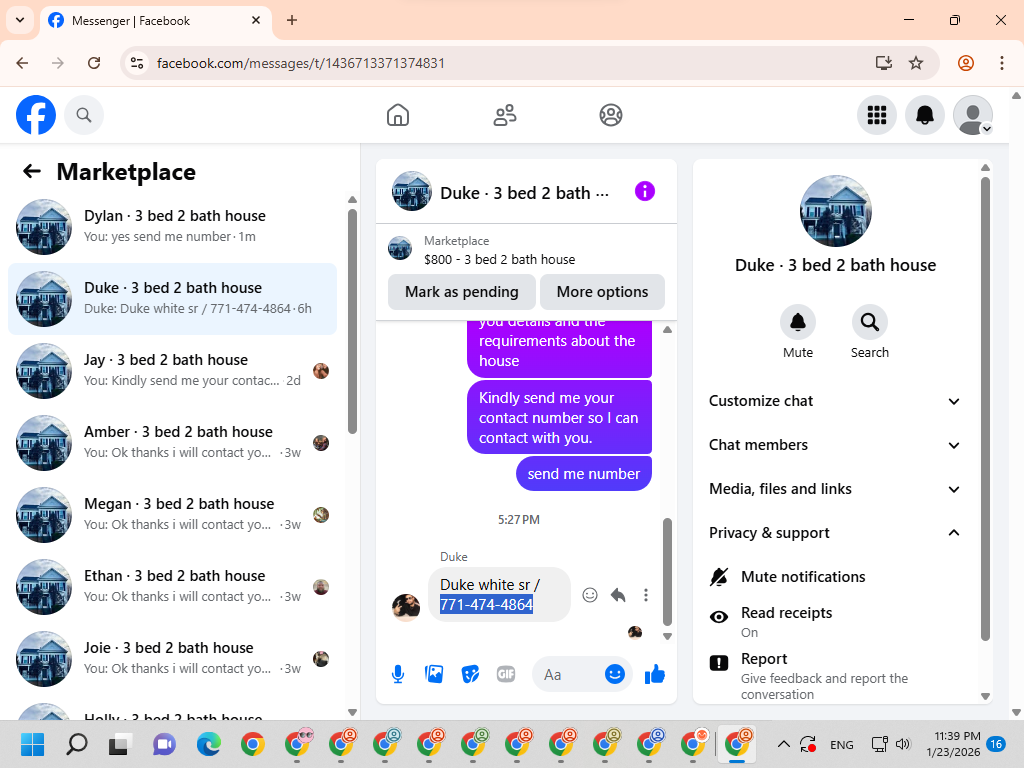Go back from Marketplace using arrow

pyautogui.click(x=31, y=171)
